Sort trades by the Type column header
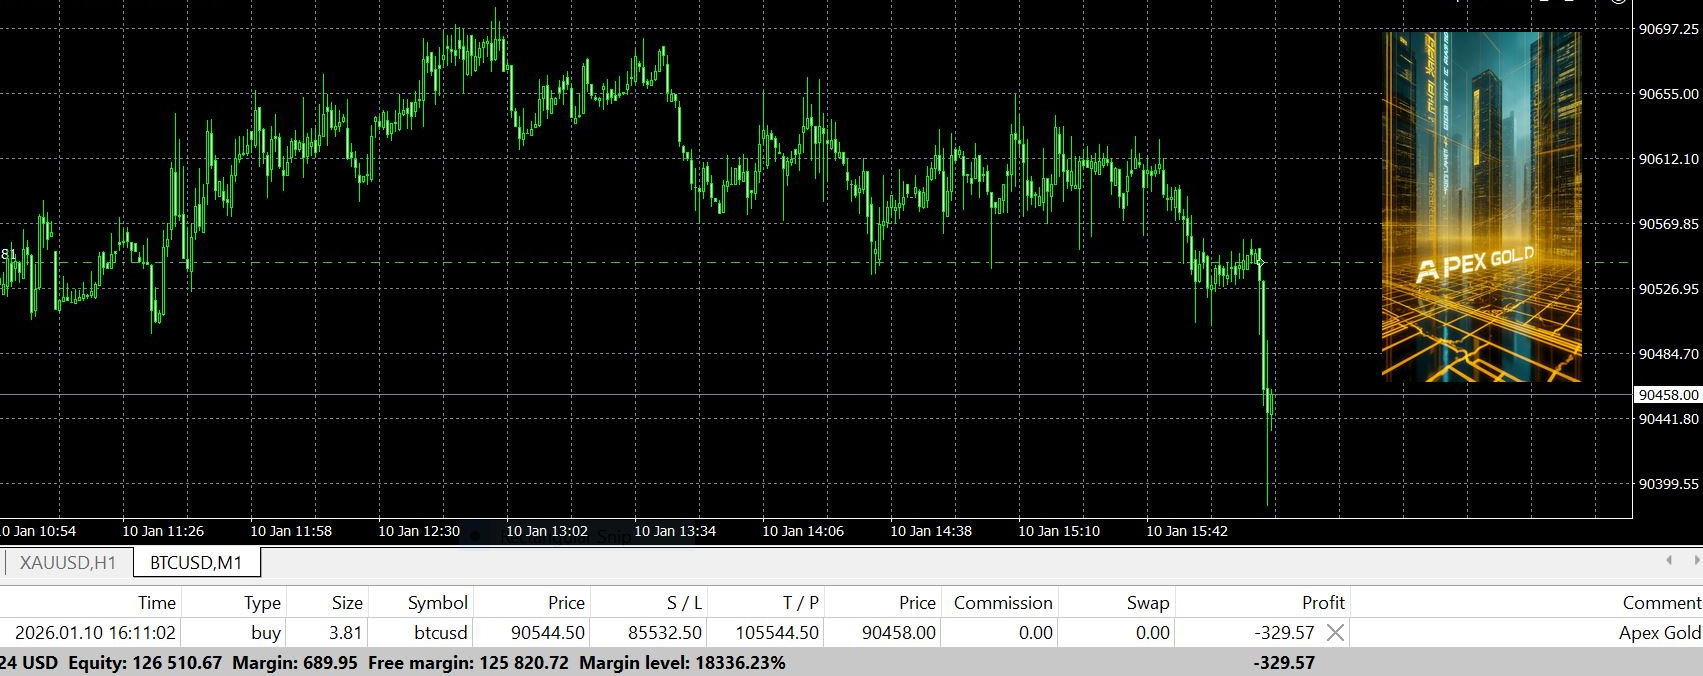The width and height of the screenshot is (1703, 676). pos(262,602)
